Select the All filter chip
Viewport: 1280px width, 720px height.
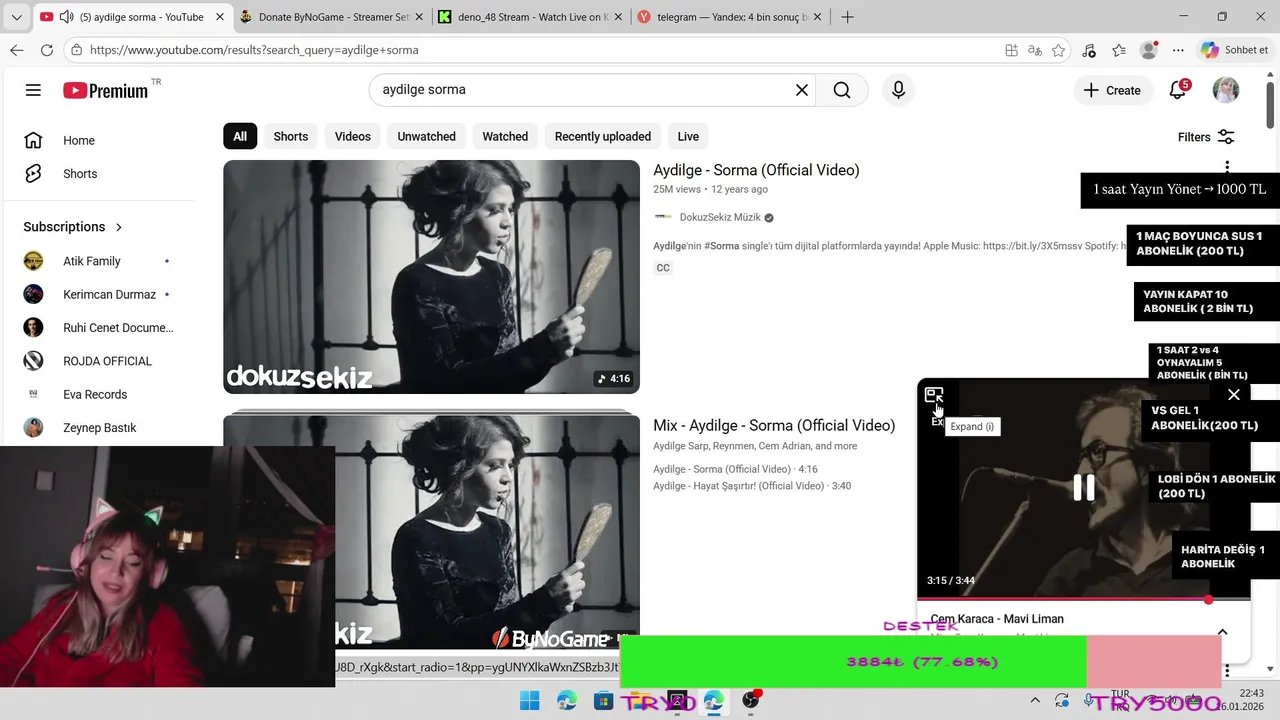[240, 137]
